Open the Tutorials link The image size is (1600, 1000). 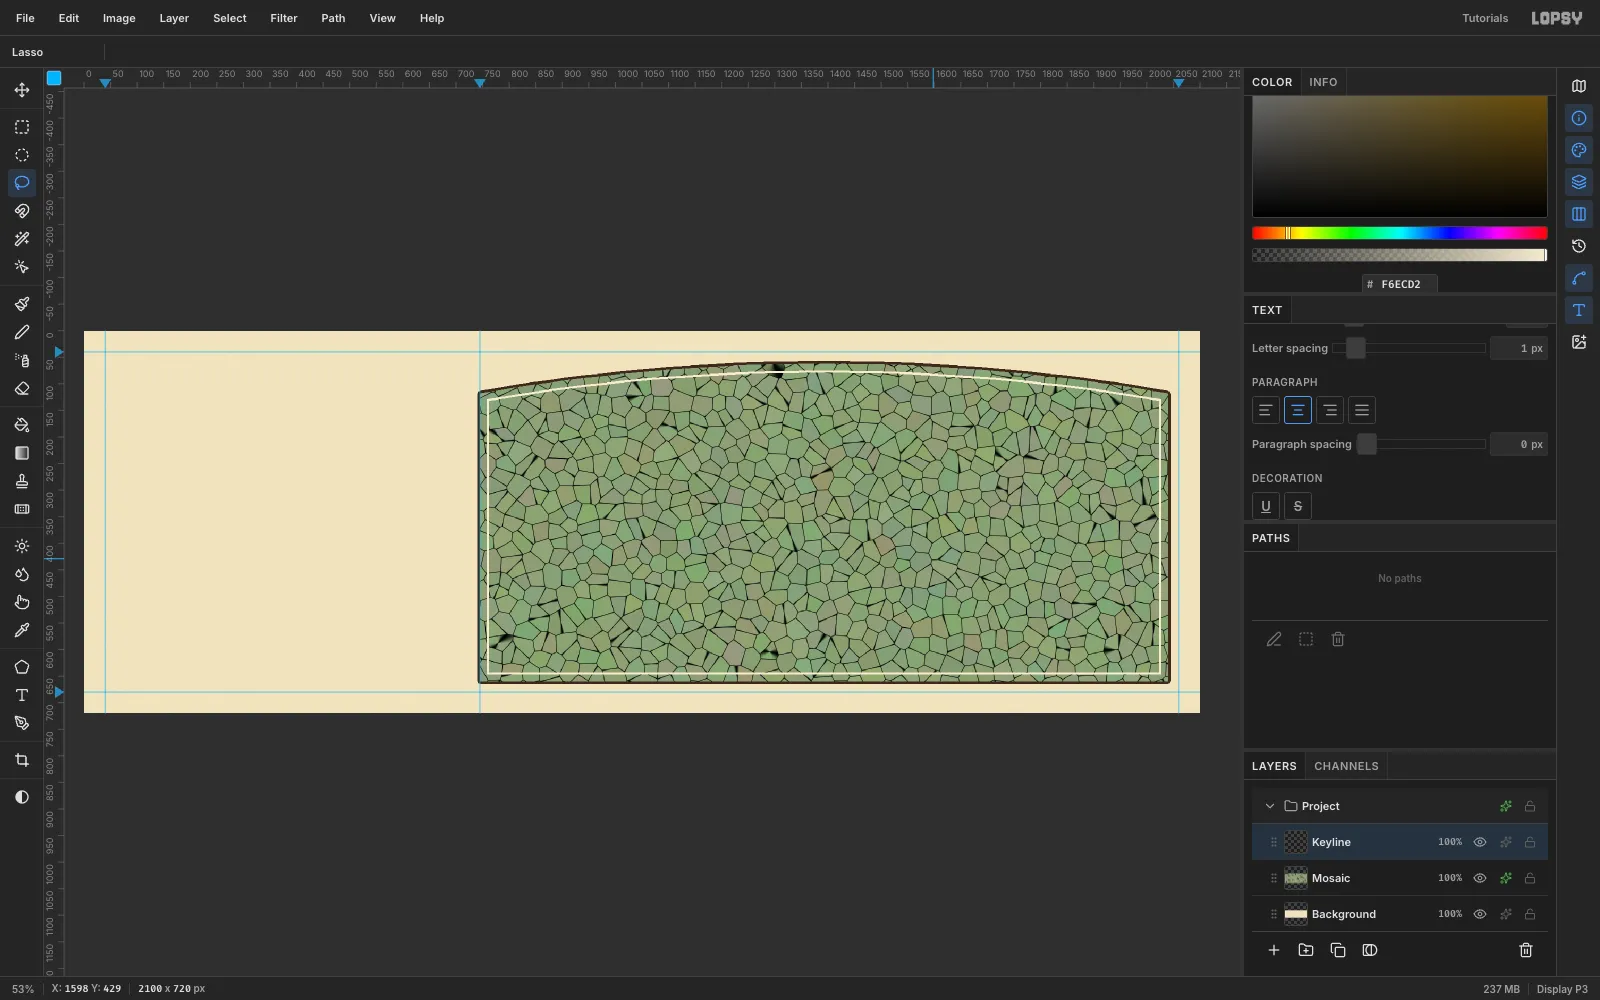click(x=1485, y=18)
